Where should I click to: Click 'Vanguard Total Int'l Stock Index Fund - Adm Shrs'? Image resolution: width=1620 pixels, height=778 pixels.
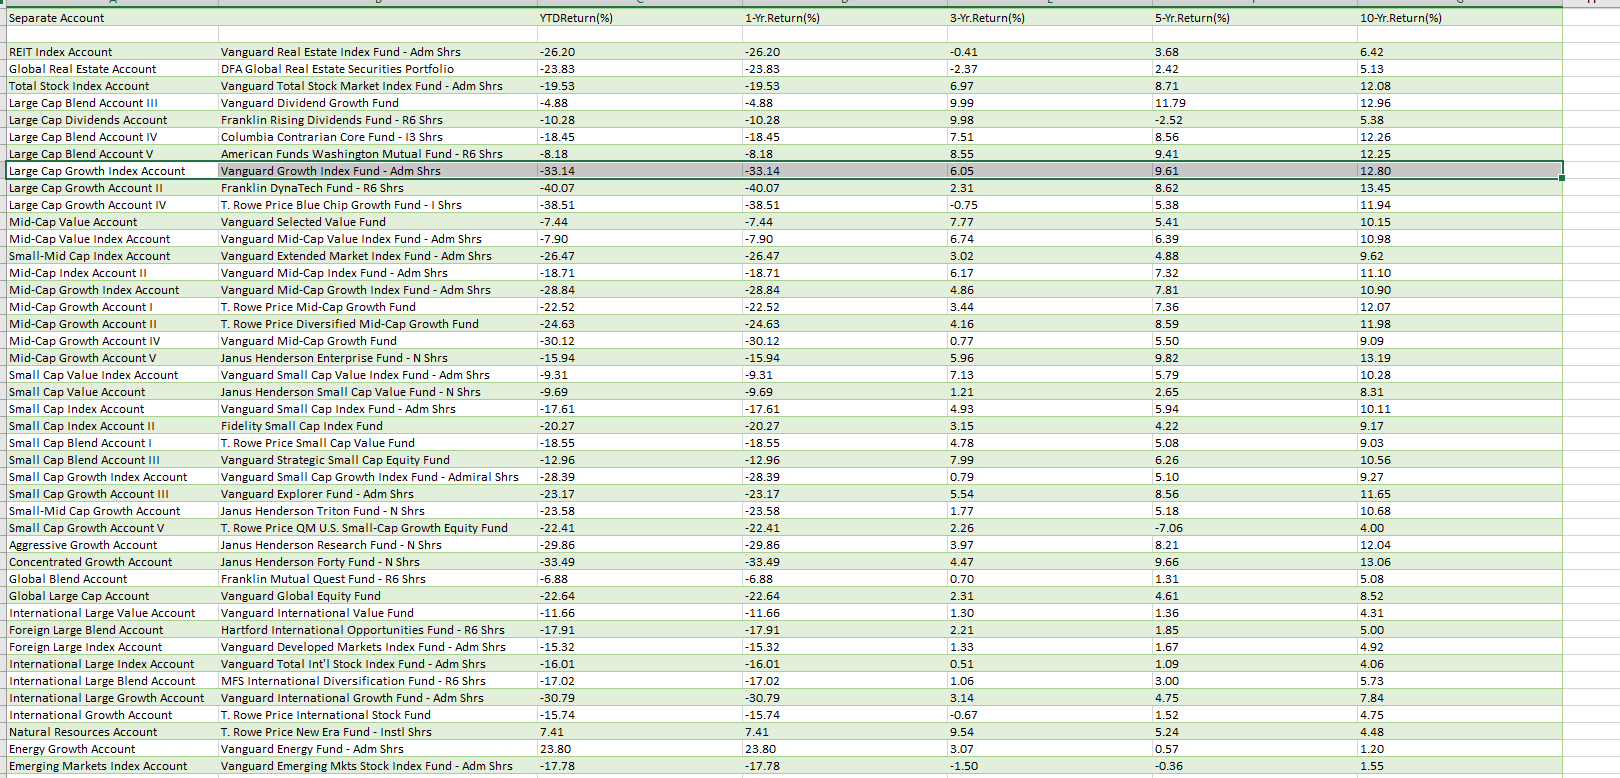pyautogui.click(x=378, y=664)
